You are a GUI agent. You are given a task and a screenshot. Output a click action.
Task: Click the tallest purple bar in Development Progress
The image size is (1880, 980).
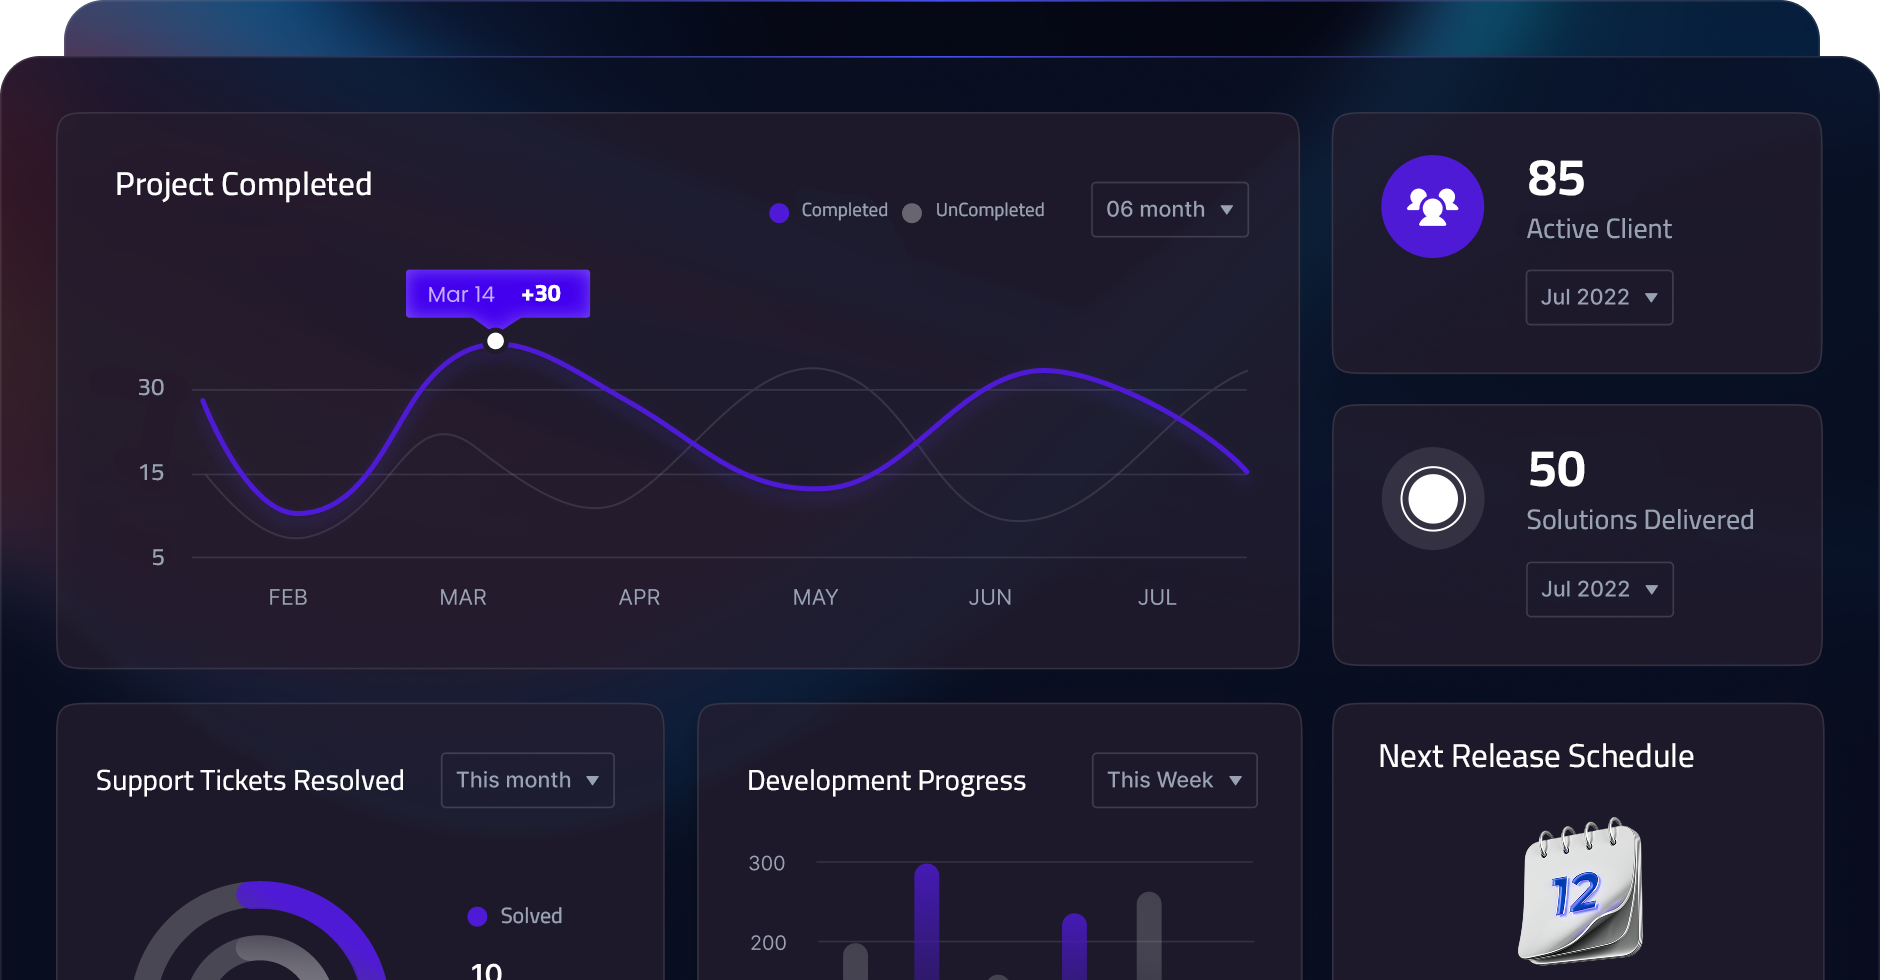click(926, 920)
